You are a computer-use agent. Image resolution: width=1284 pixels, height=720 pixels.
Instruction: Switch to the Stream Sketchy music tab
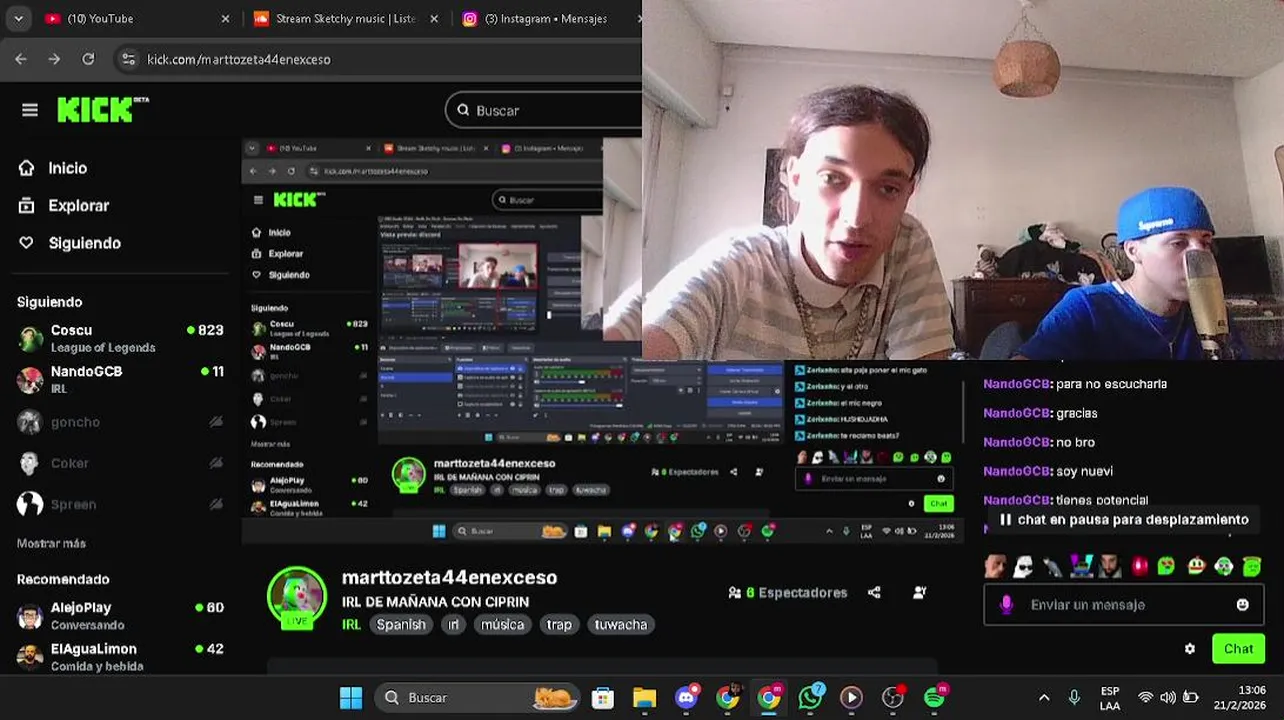[x=345, y=18]
